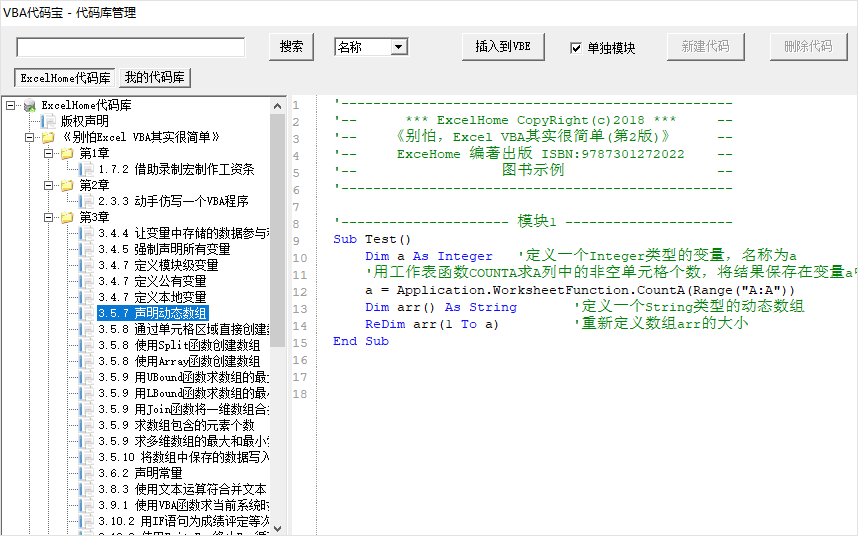Screen dimensions: 858x536
Task: Open the 名称 search-type dropdown
Action: 399,47
